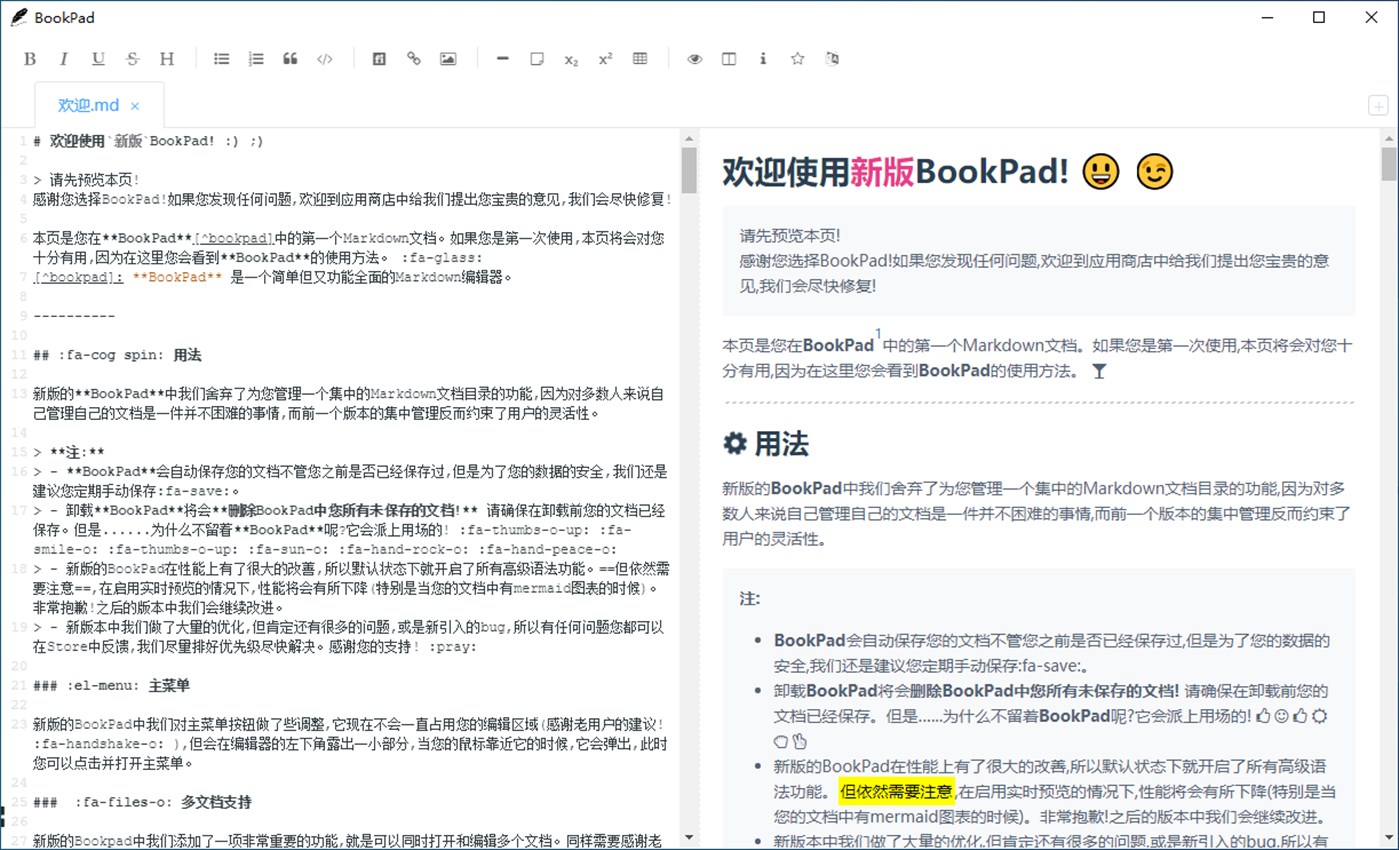Open the info icon in the toolbar
This screenshot has width=1399, height=850.
[763, 59]
